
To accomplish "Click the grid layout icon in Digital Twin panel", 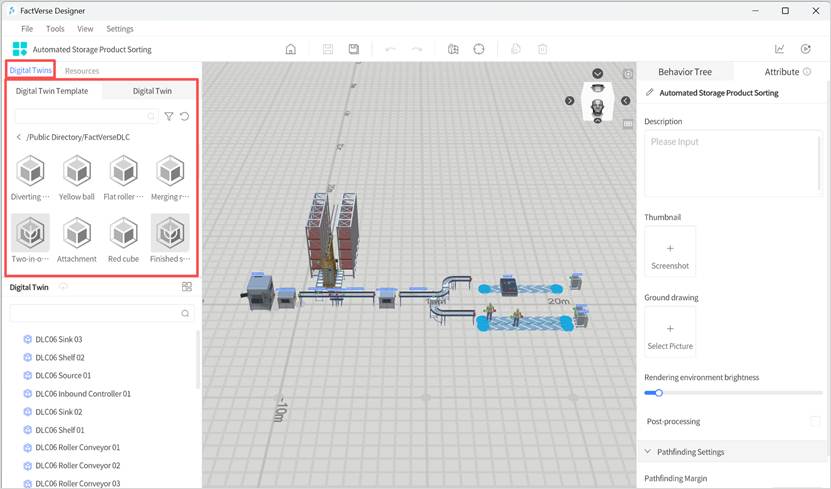I will [186, 287].
